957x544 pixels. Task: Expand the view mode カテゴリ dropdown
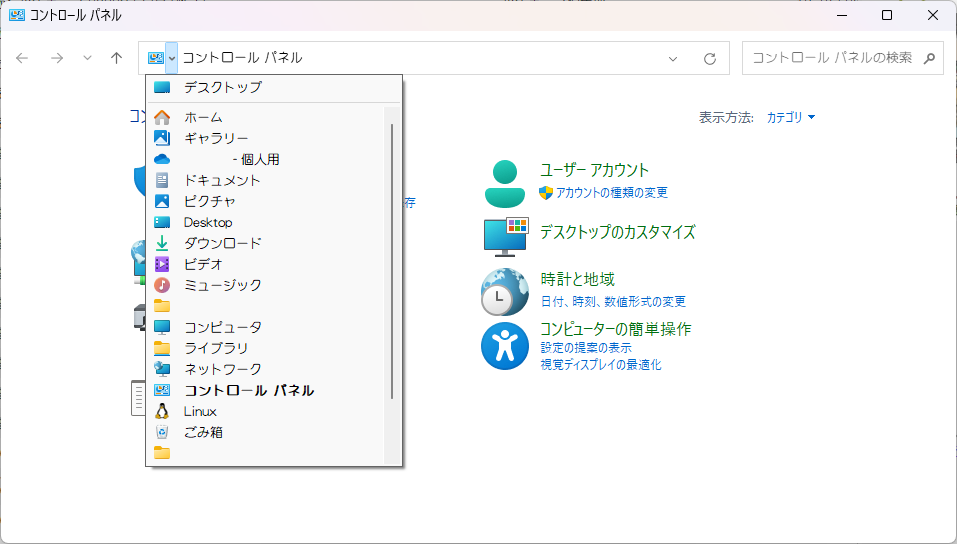pyautogui.click(x=791, y=117)
